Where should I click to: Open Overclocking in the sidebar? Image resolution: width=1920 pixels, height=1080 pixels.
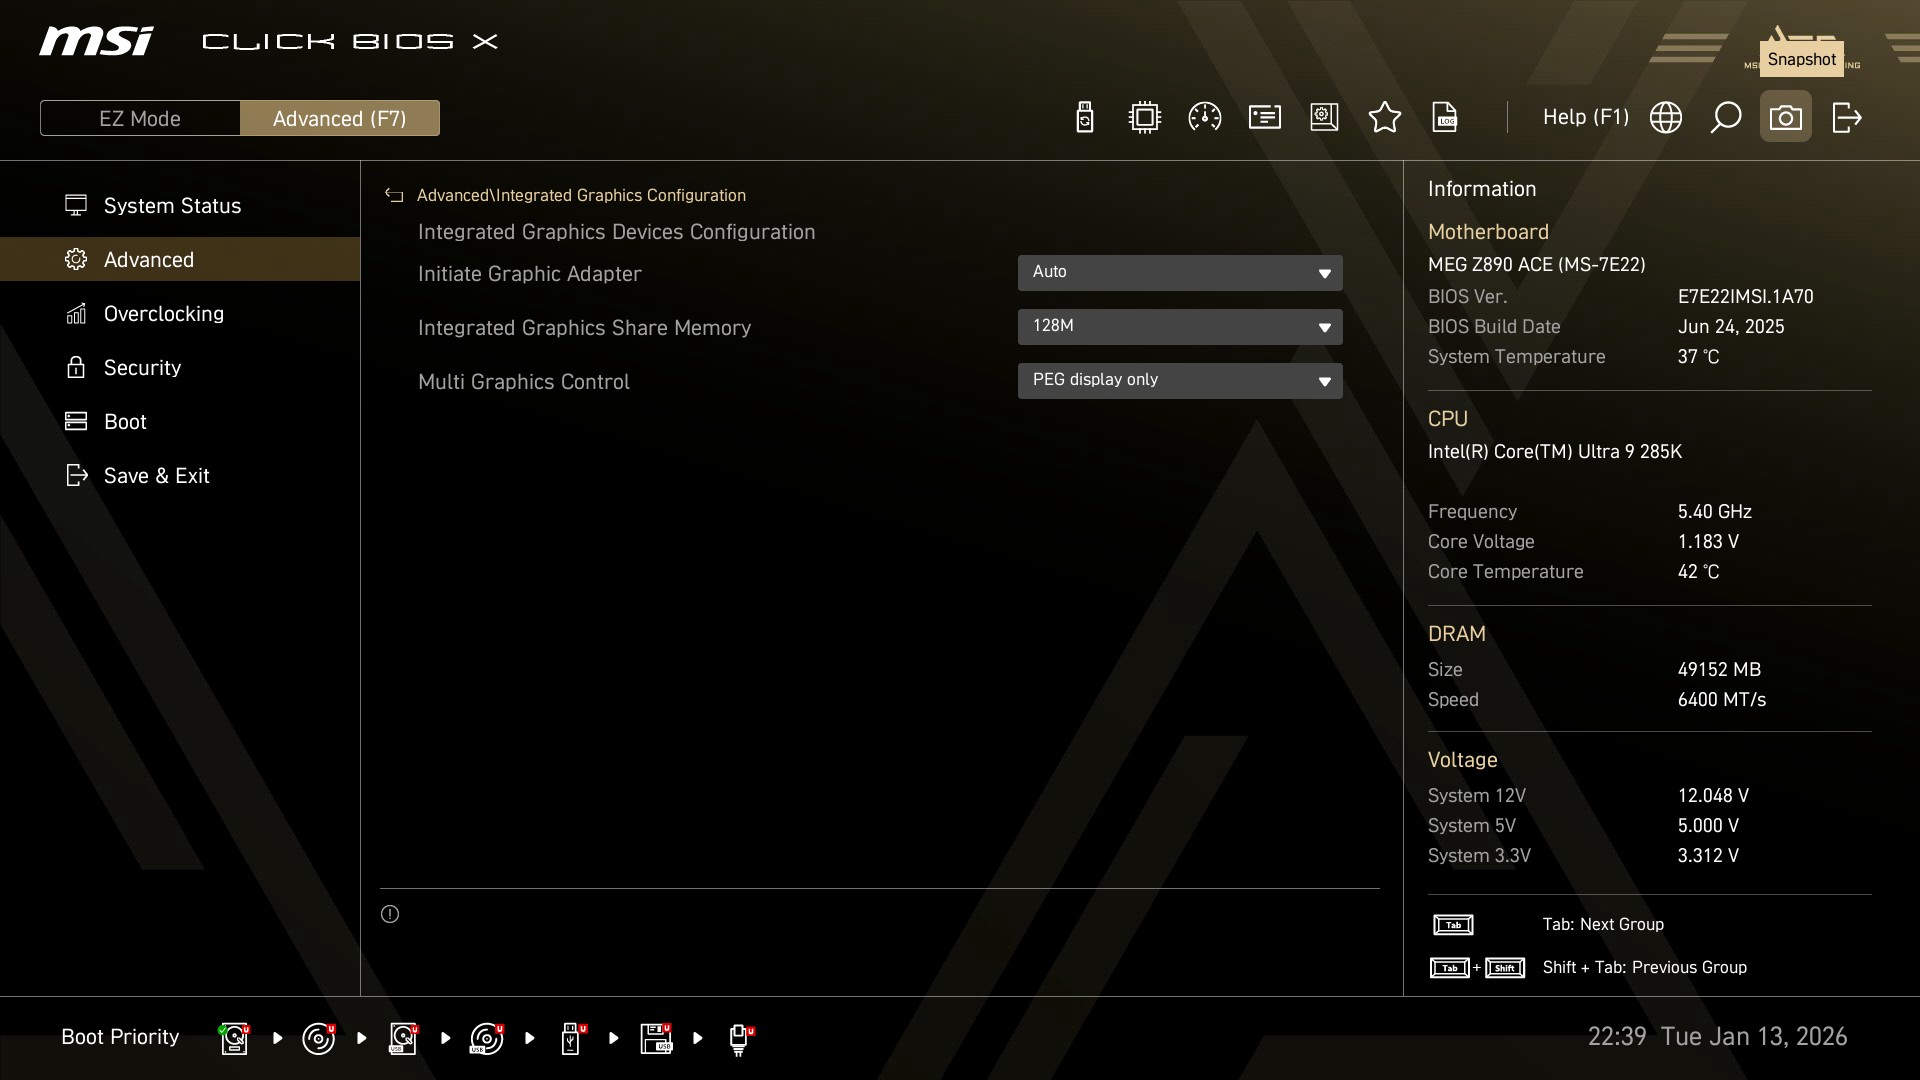[x=163, y=314]
